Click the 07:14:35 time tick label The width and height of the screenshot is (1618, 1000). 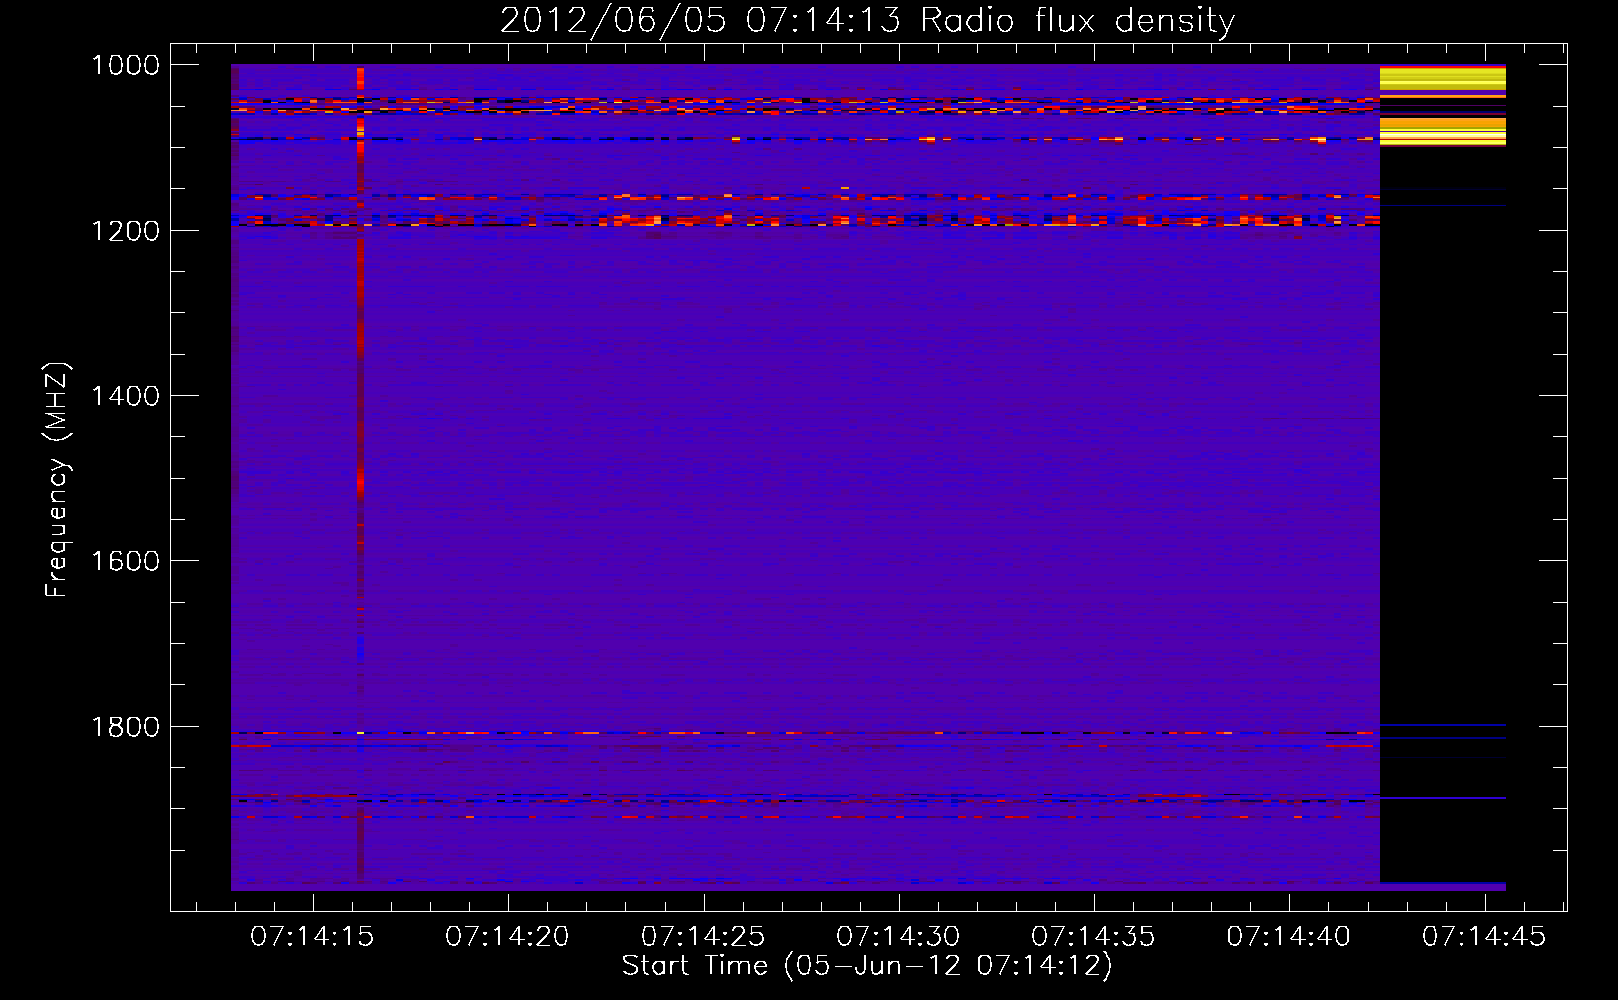[x=1093, y=937]
